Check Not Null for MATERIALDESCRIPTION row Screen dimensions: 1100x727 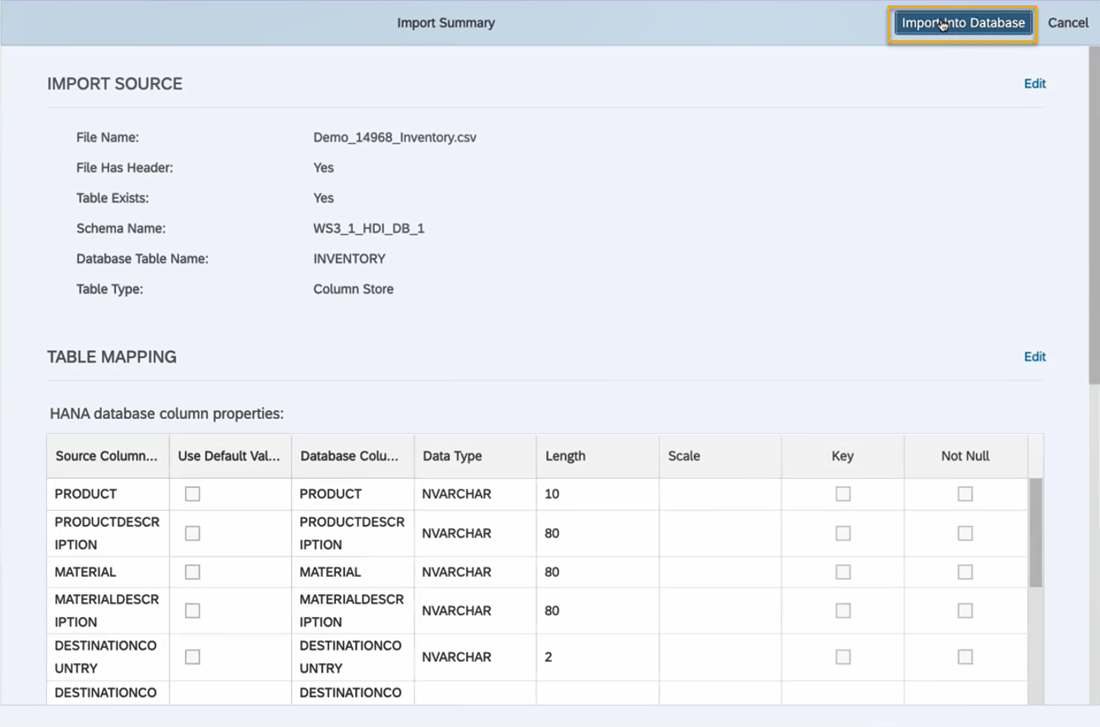tap(965, 611)
